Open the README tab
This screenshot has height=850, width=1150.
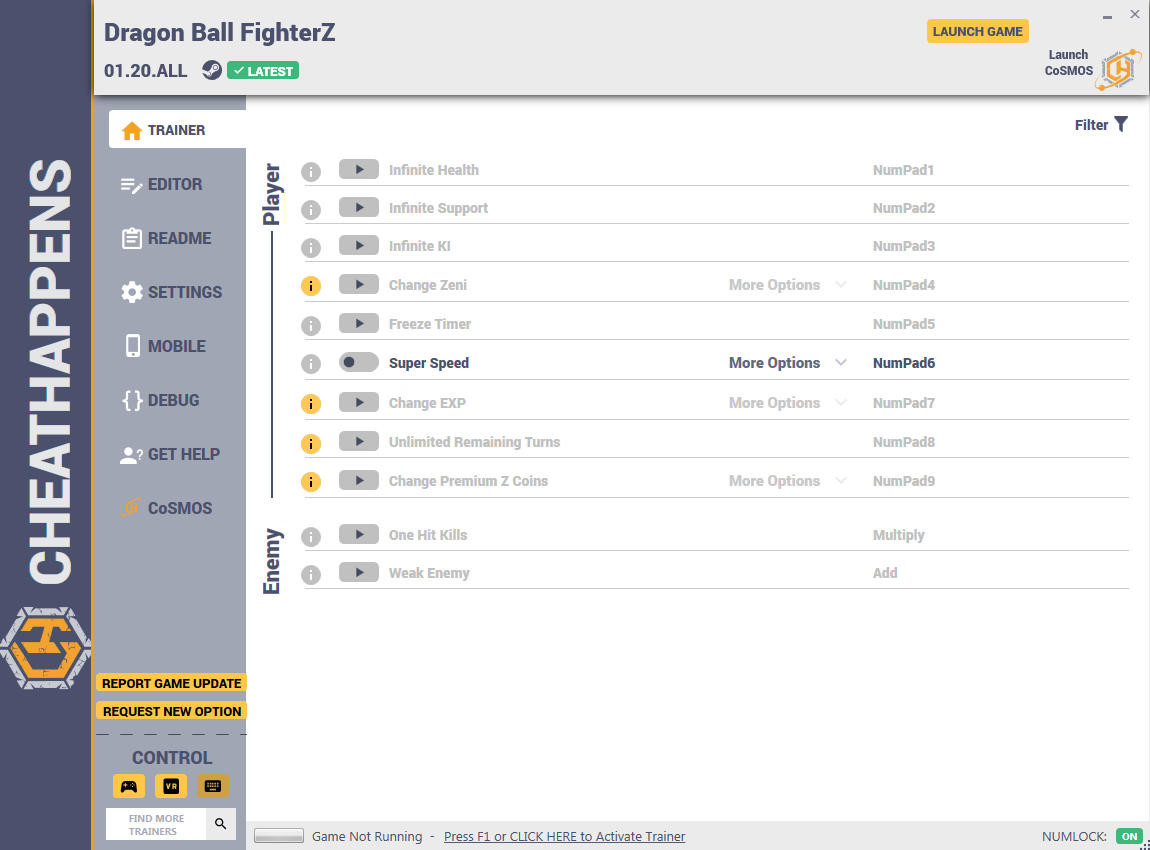166,238
